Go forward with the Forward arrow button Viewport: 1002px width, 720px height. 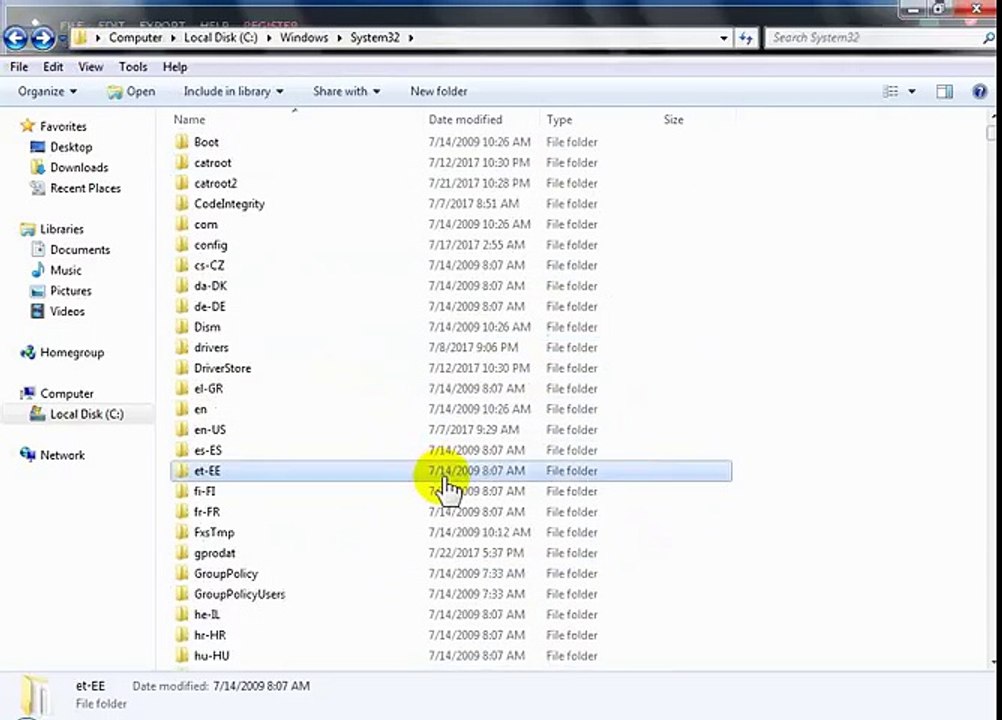[43, 38]
